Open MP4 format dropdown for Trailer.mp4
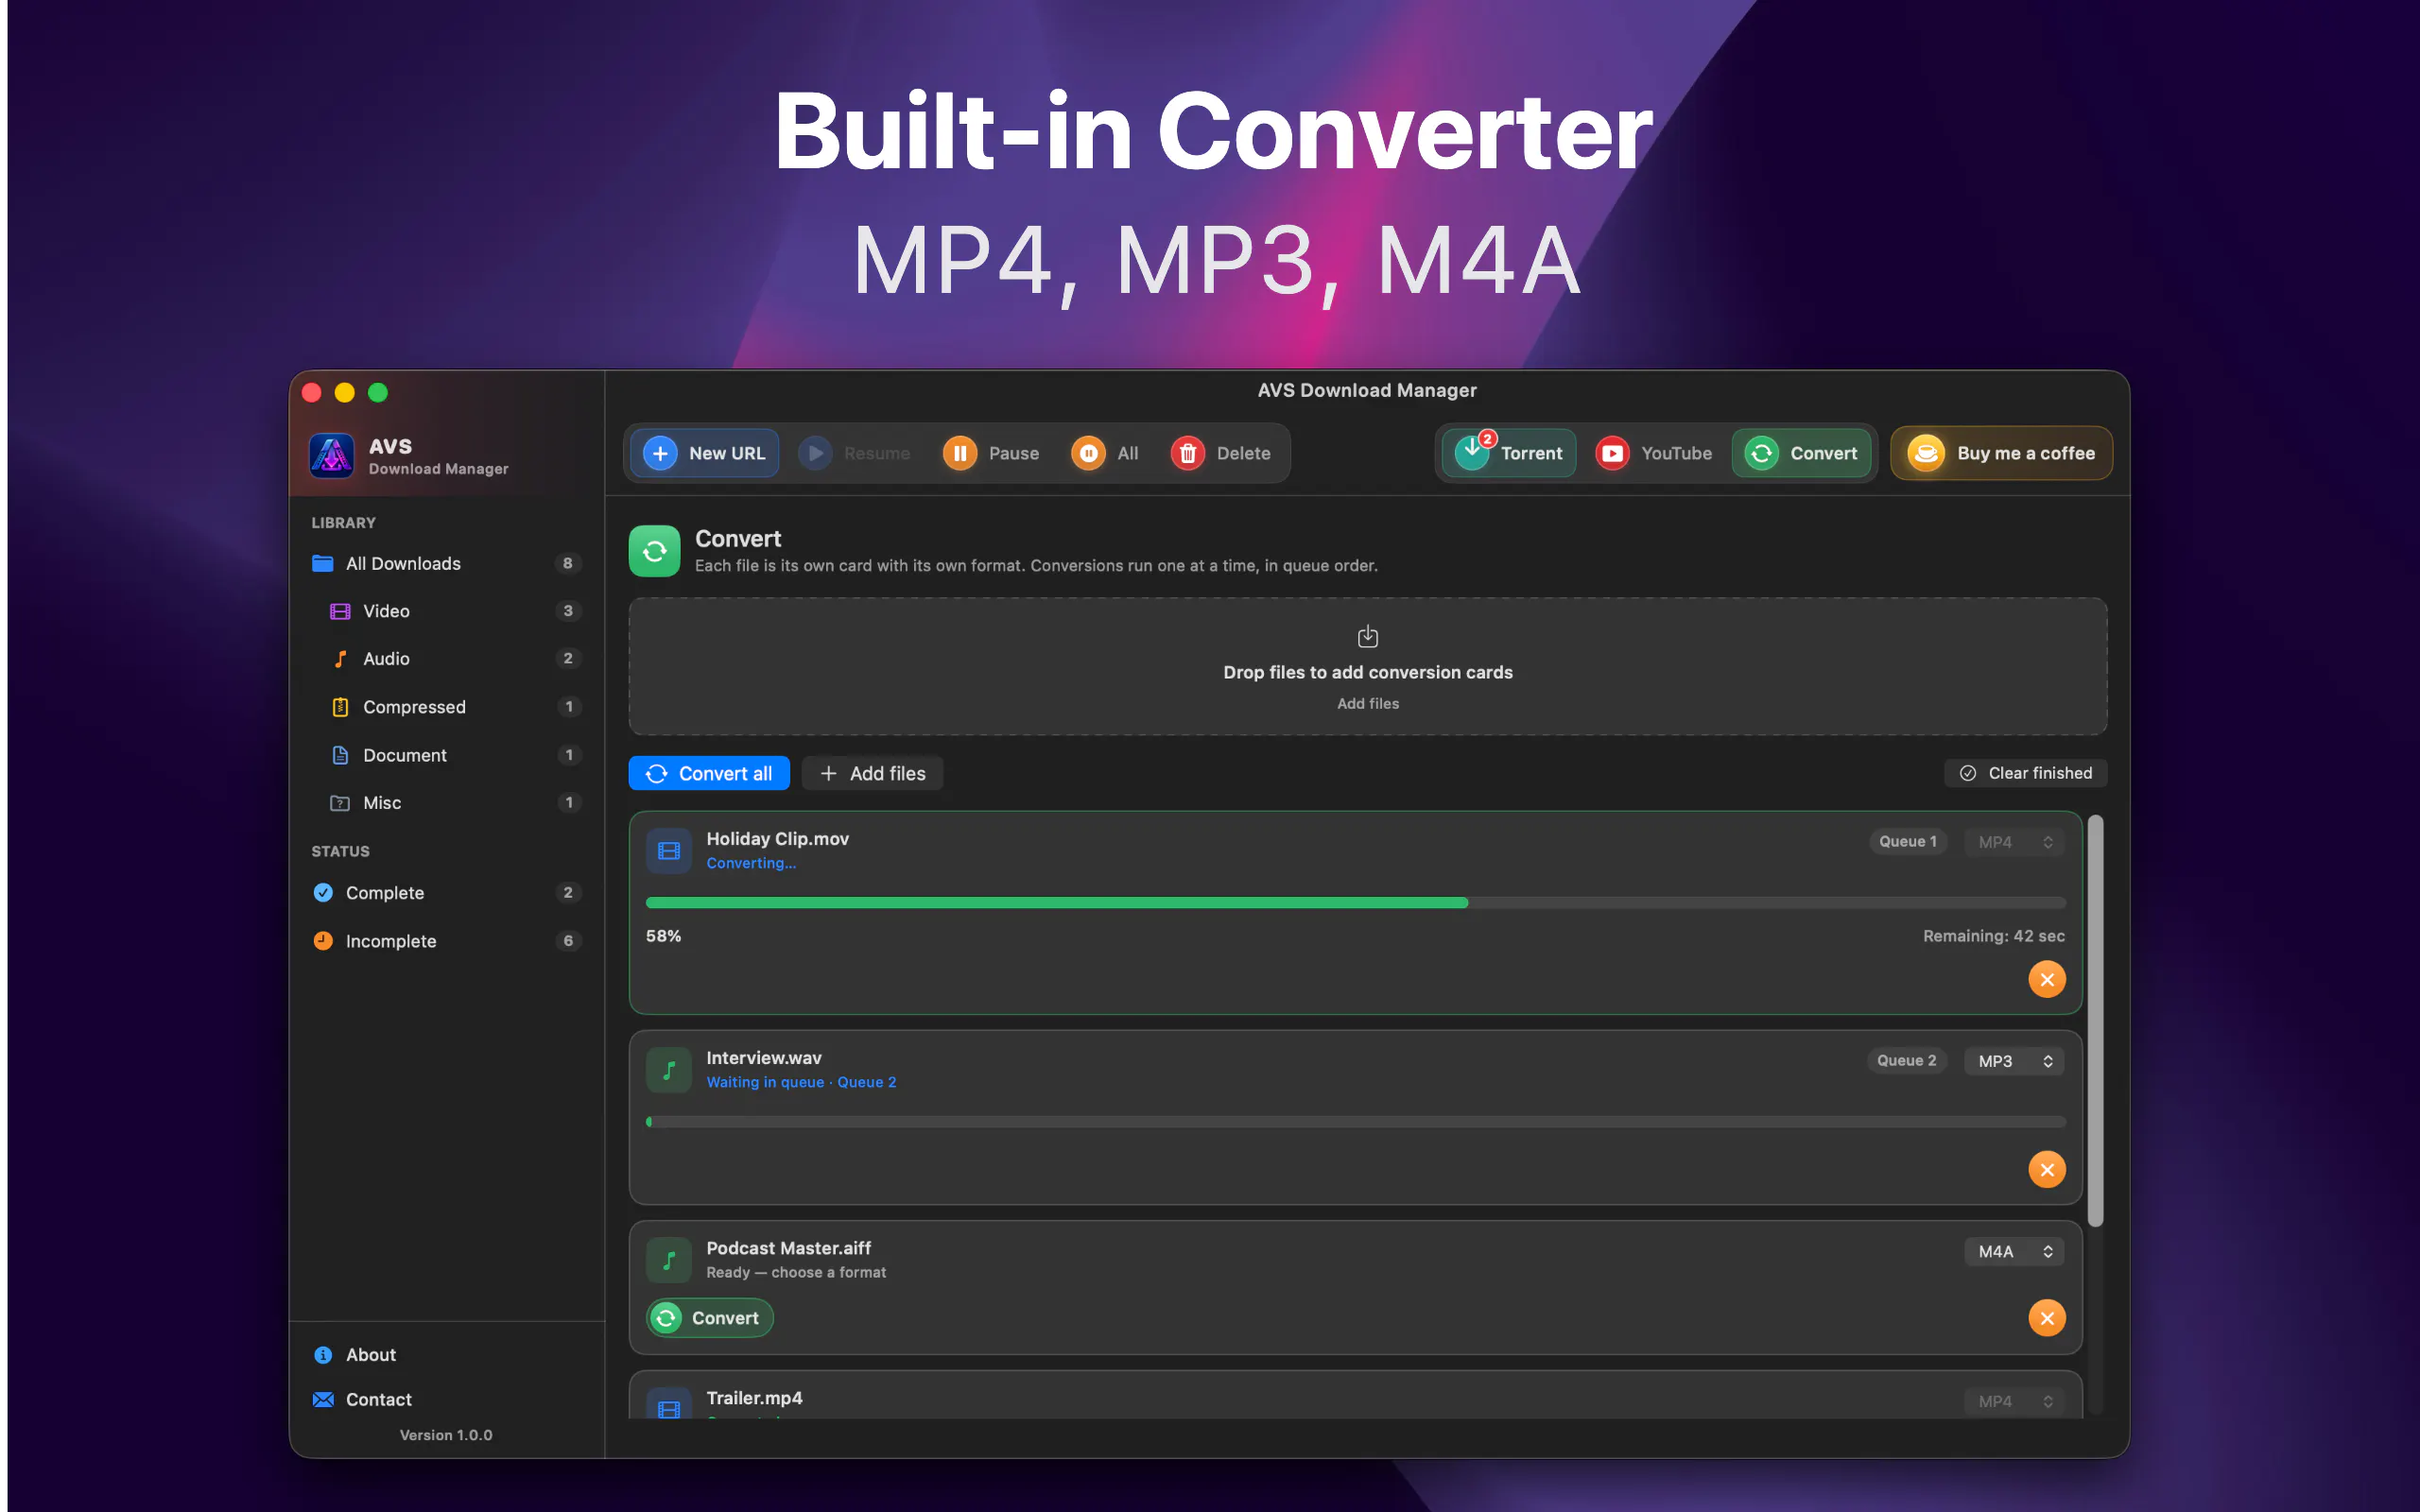The height and width of the screenshot is (1512, 2420). [2014, 1401]
